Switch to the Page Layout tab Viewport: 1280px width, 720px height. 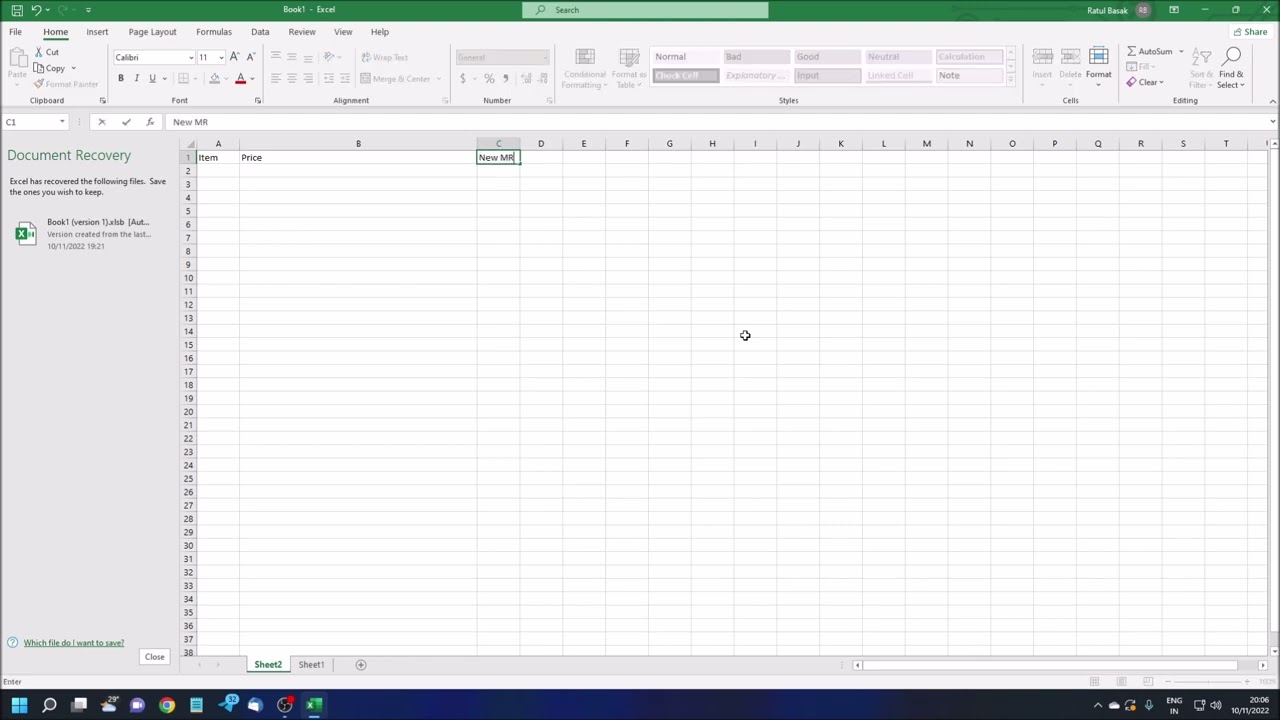click(152, 32)
